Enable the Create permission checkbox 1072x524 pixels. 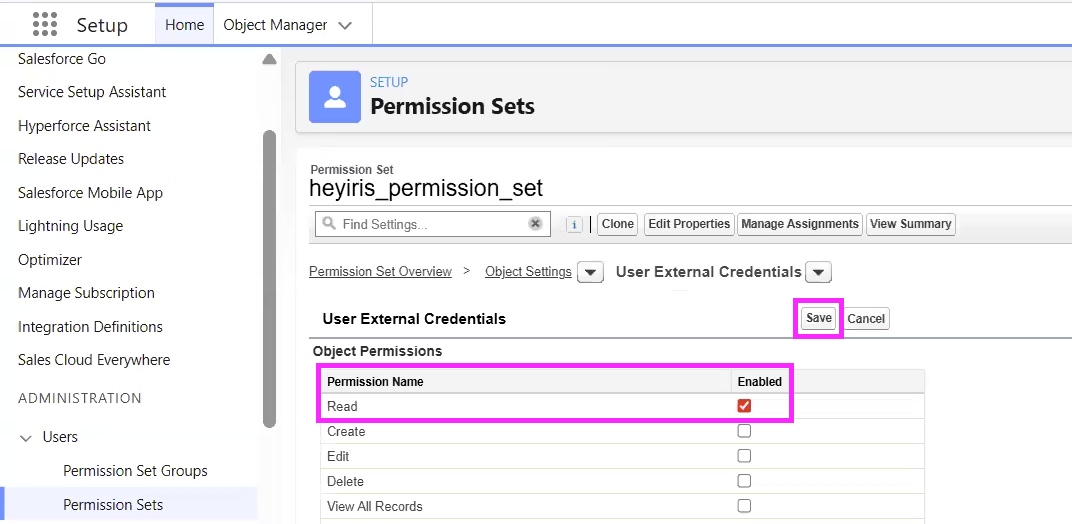[x=745, y=431]
